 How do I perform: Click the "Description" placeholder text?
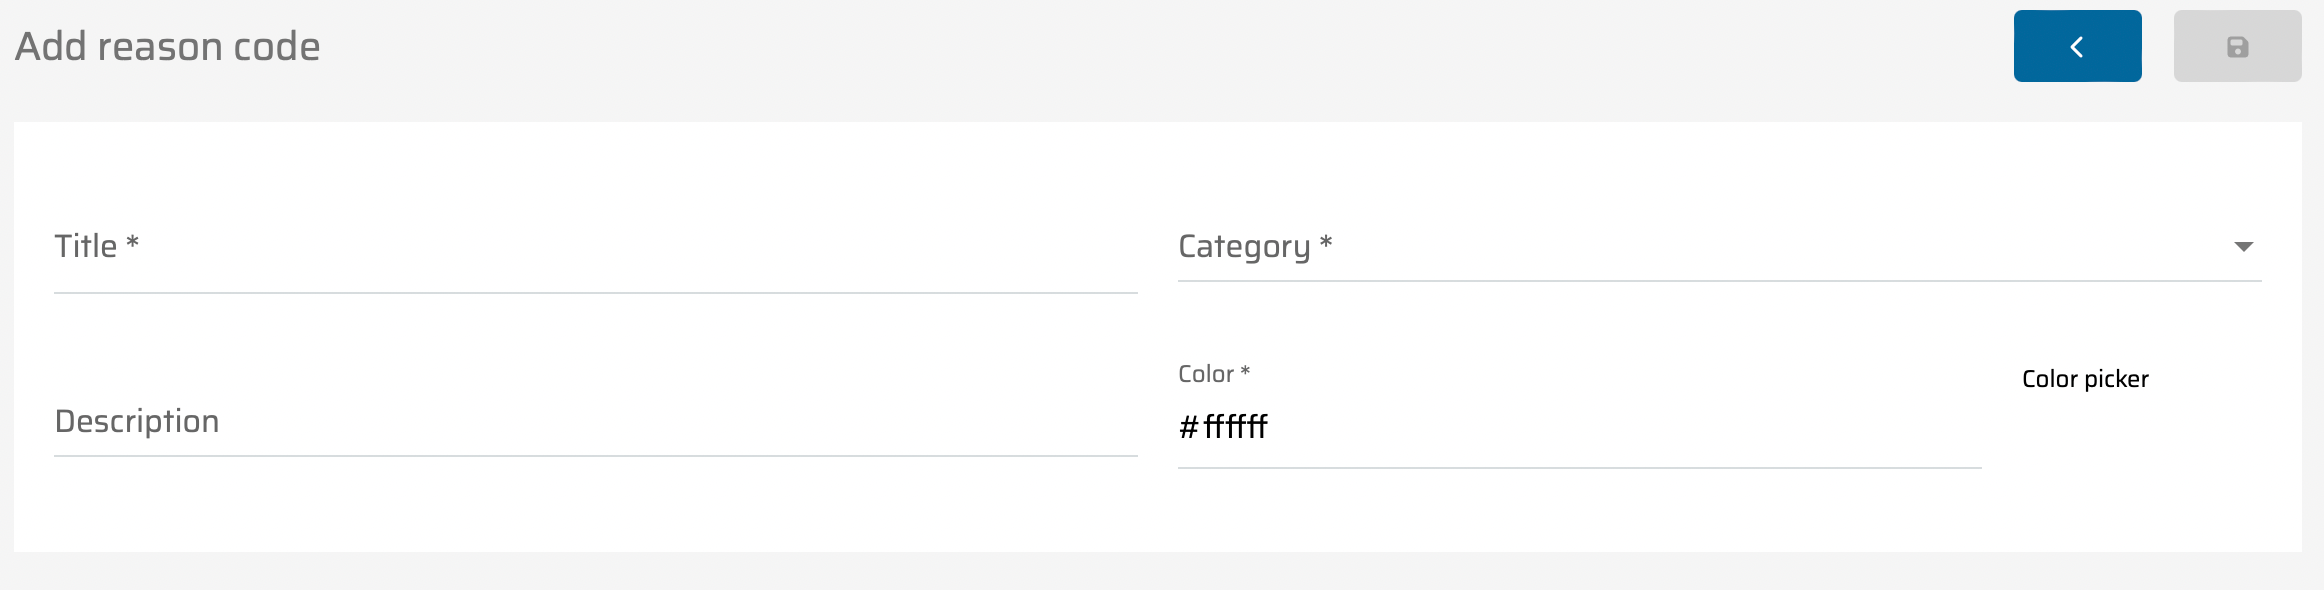coord(137,422)
